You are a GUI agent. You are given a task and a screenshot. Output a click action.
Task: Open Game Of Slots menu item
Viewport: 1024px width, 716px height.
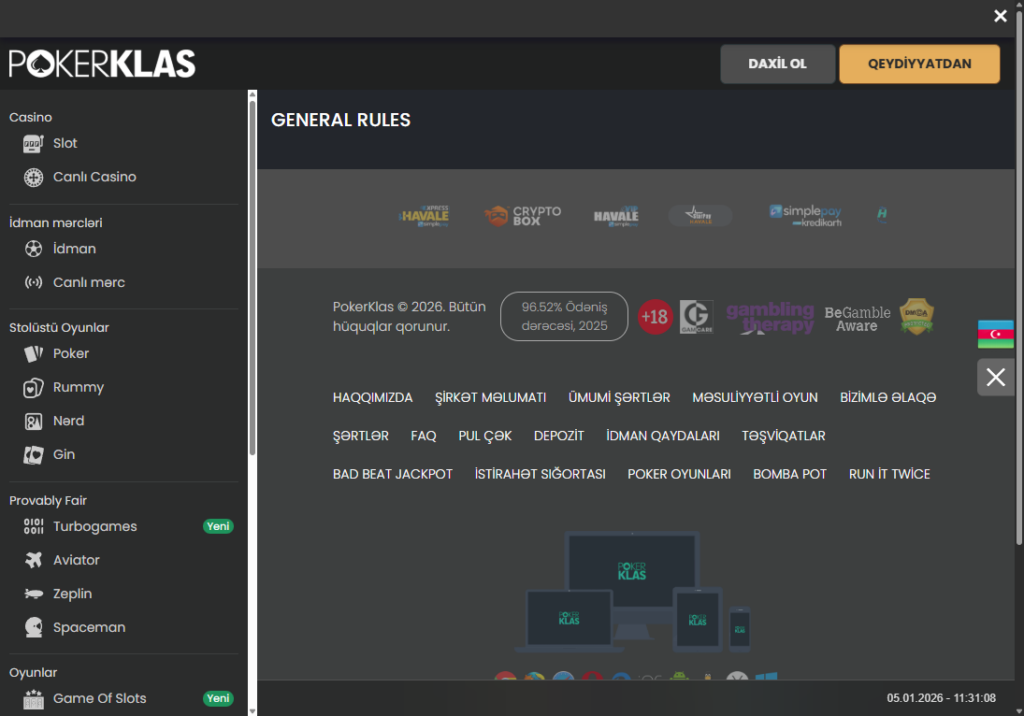[99, 699]
